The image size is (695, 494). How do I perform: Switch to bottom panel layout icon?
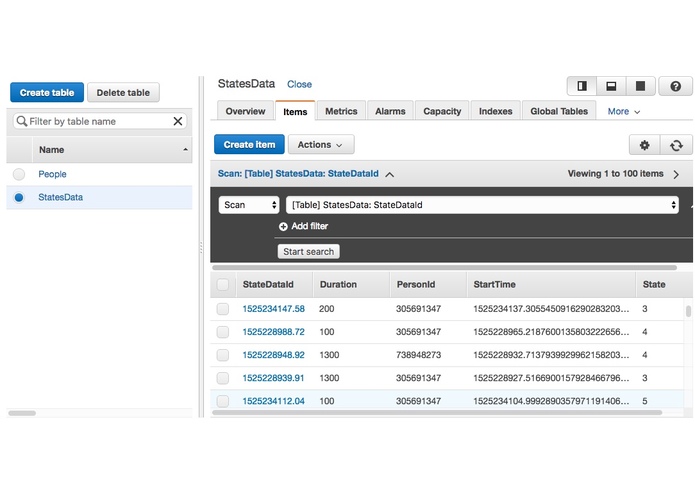point(611,86)
